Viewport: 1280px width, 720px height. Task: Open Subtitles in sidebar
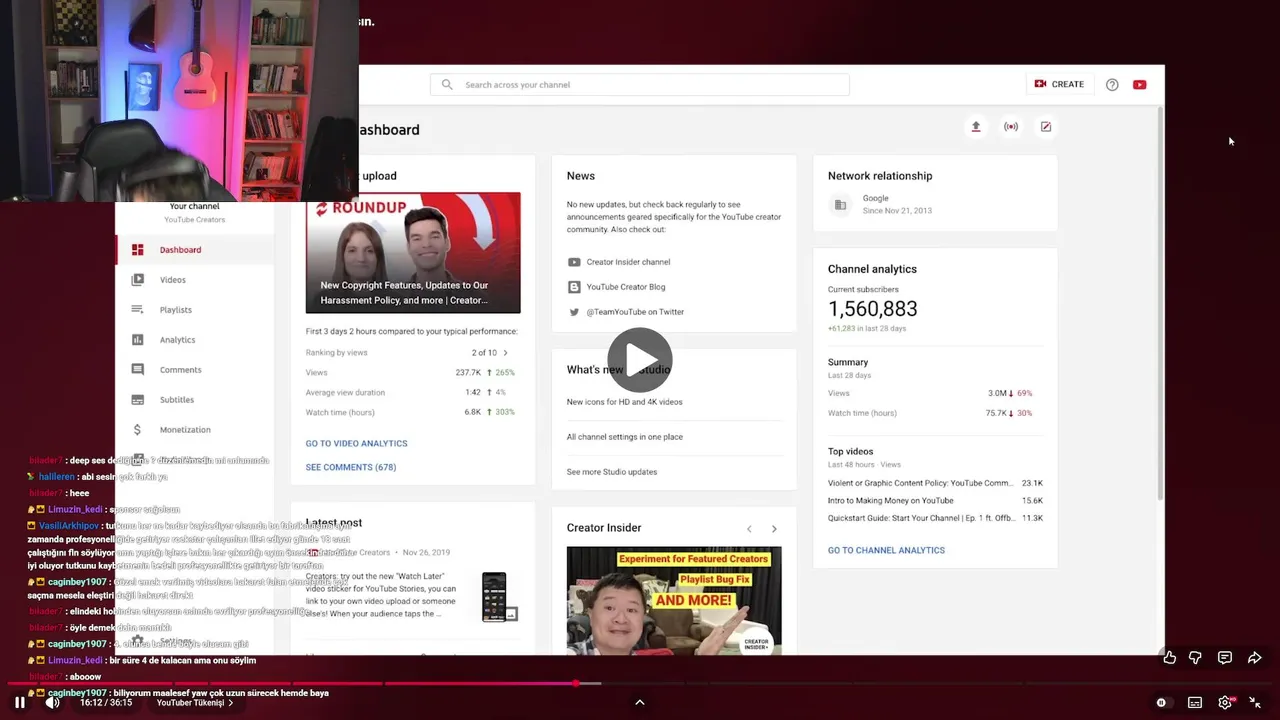coord(195,400)
